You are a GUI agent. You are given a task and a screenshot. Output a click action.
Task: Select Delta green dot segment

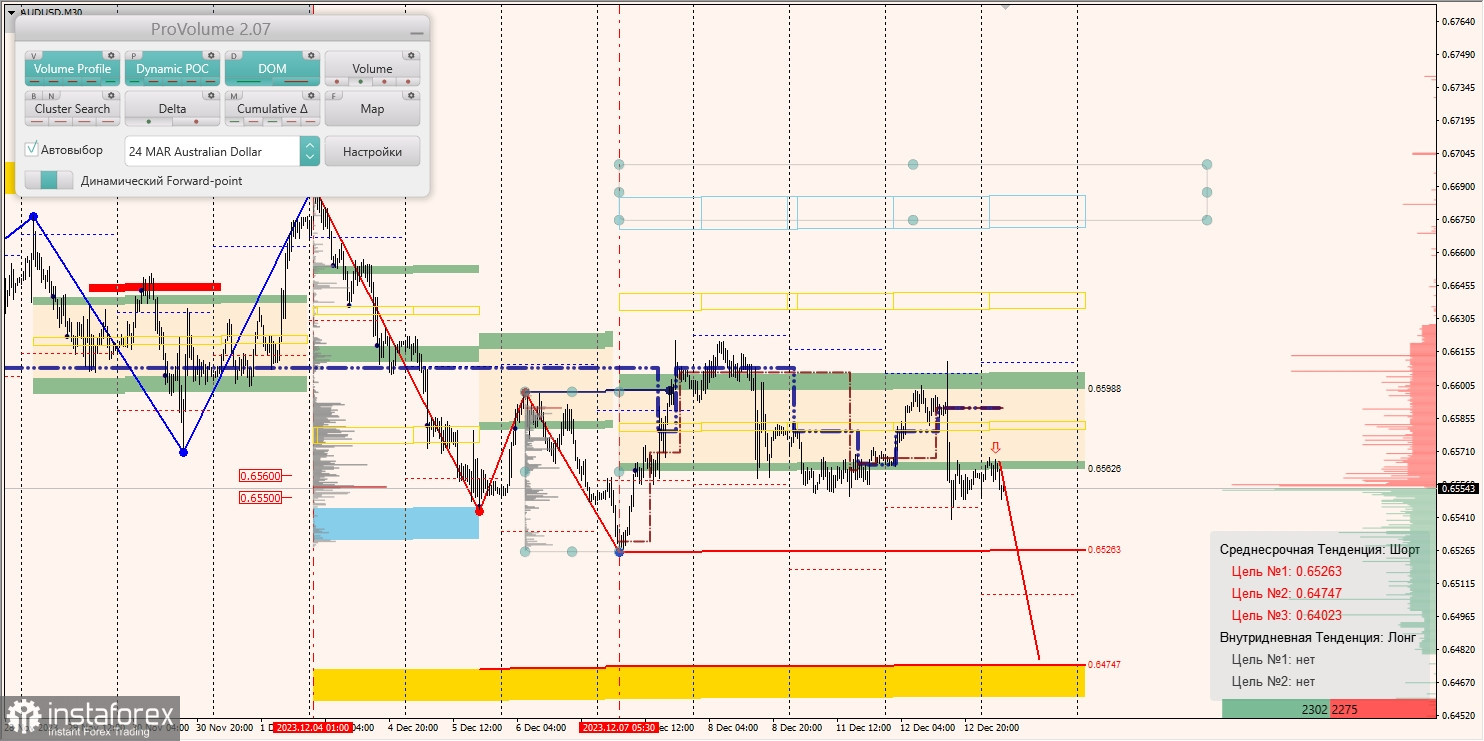click(x=149, y=122)
